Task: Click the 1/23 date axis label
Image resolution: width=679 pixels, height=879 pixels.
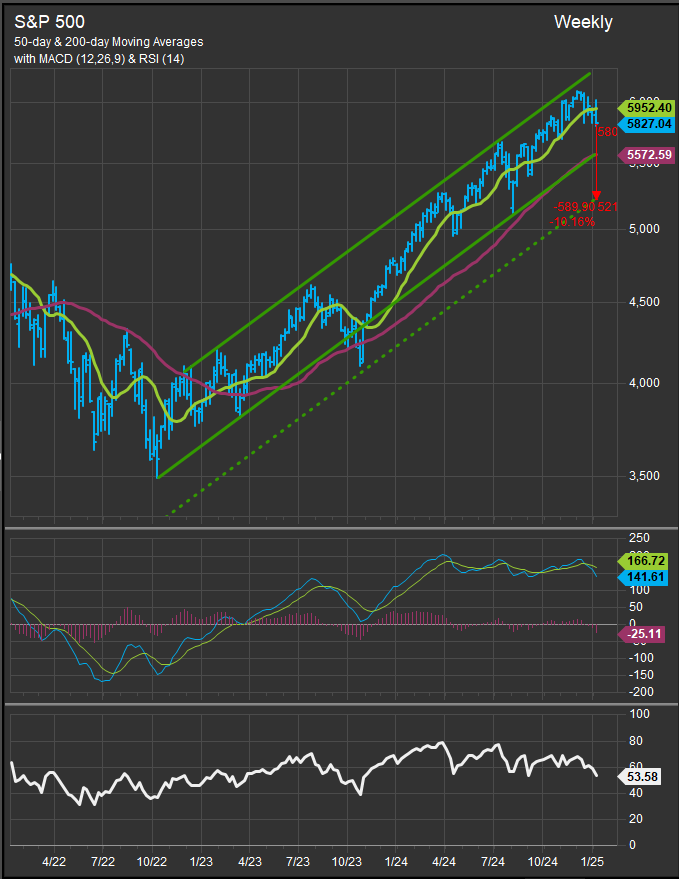Action: pyautogui.click(x=201, y=861)
